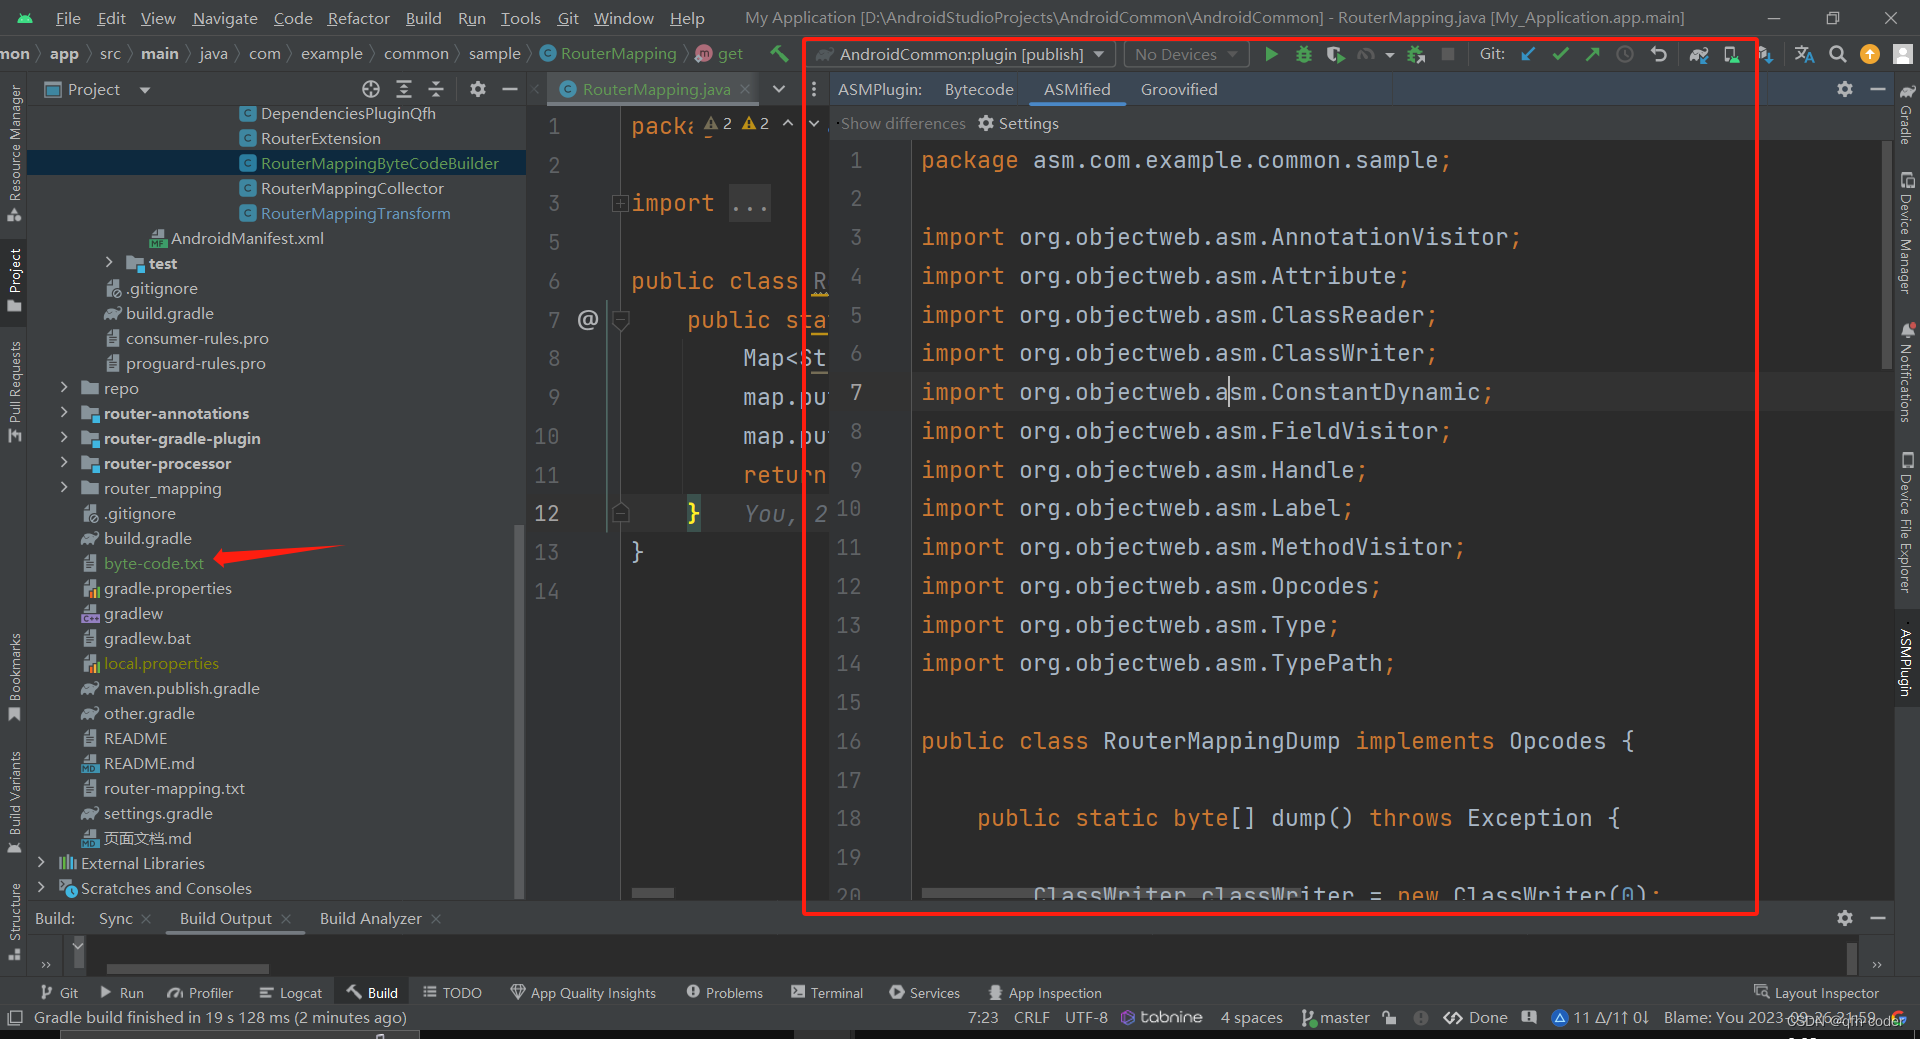Viewport: 1920px width, 1039px height.
Task: Toggle the Structure side panel
Action: [14, 921]
